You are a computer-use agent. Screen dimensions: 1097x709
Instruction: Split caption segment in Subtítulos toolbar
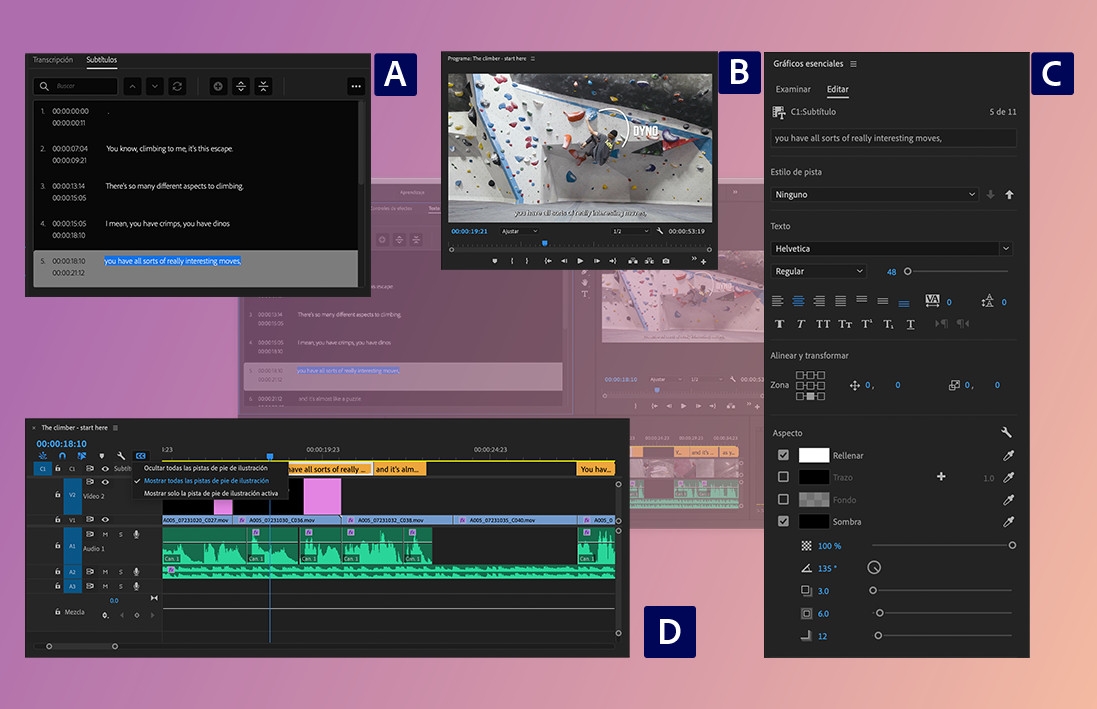coord(241,86)
